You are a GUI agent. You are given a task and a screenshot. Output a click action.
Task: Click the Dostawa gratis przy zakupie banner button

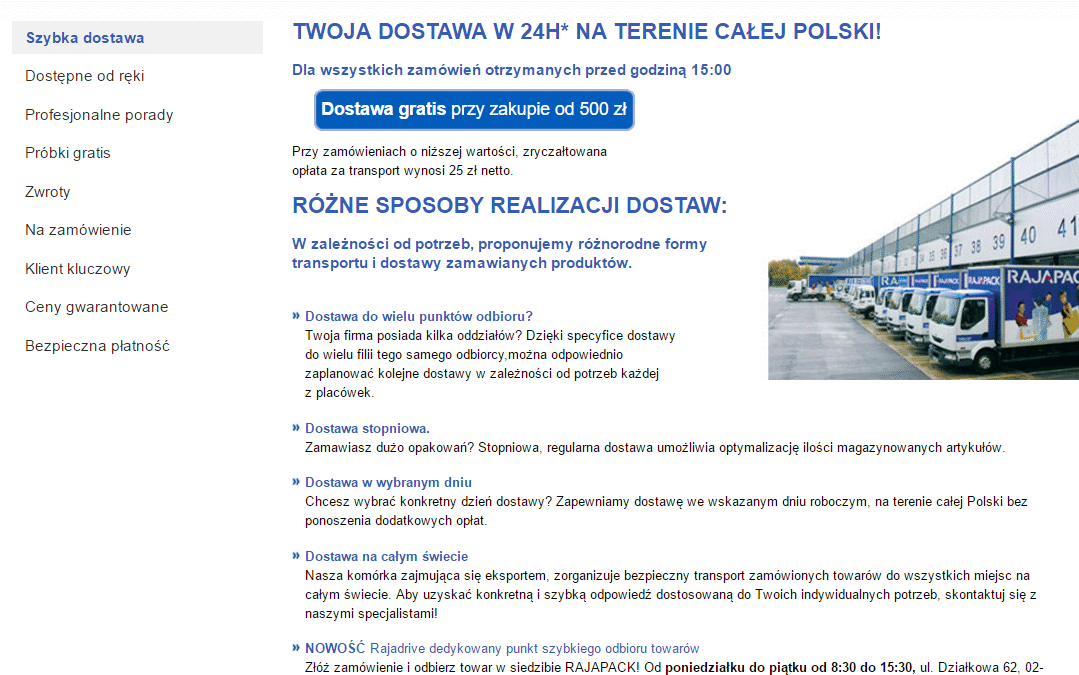[x=474, y=109]
